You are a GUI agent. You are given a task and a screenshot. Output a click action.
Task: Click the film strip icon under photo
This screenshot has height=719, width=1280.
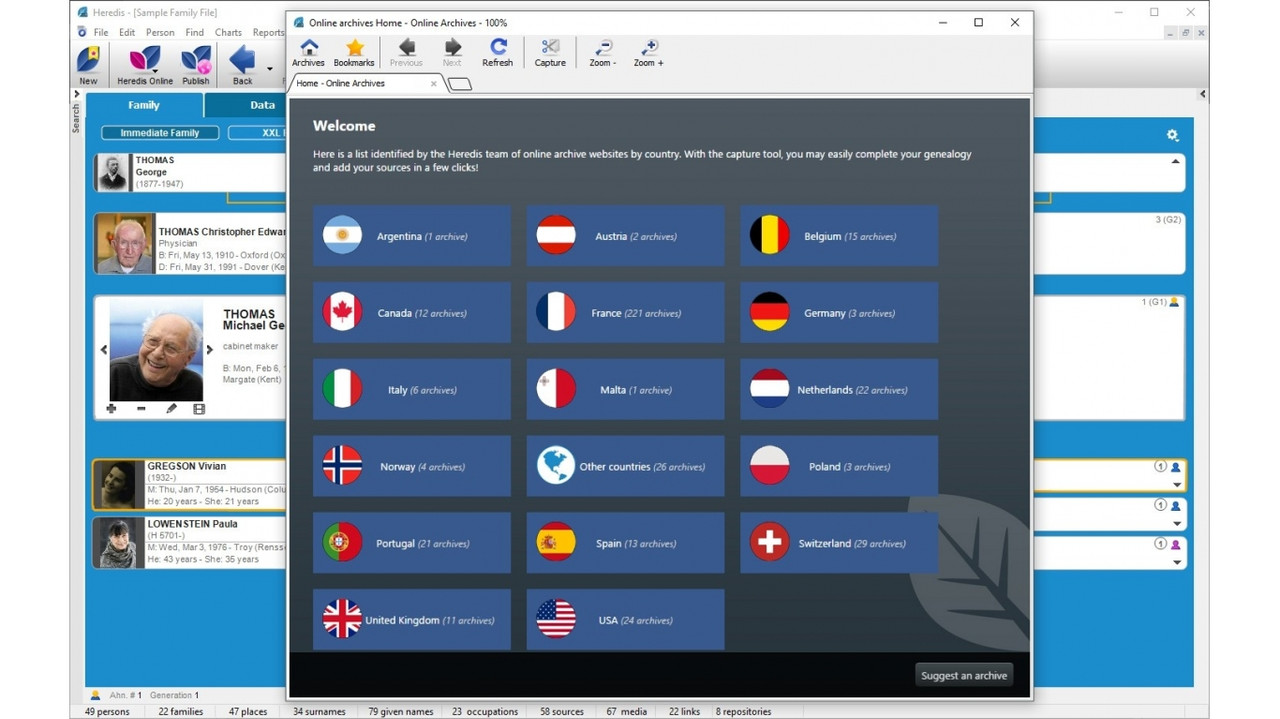[x=199, y=408]
